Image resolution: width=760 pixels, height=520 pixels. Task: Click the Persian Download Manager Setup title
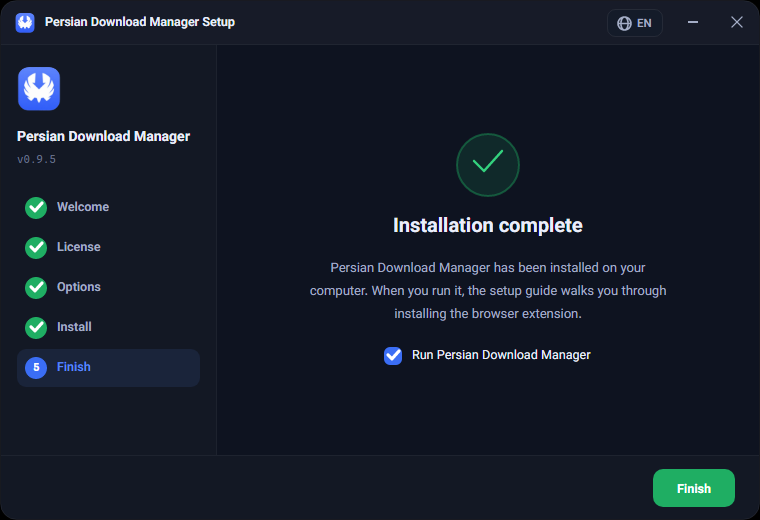(x=140, y=22)
